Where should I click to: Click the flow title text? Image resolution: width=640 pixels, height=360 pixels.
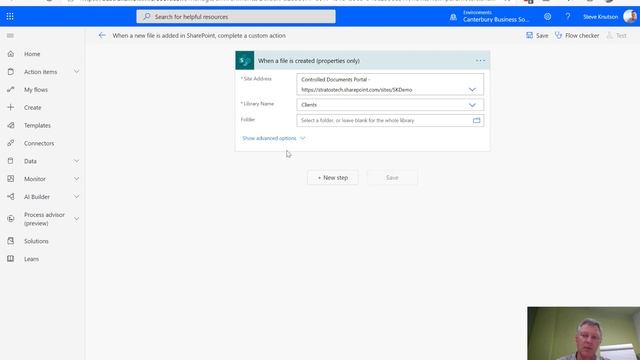[x=199, y=36]
